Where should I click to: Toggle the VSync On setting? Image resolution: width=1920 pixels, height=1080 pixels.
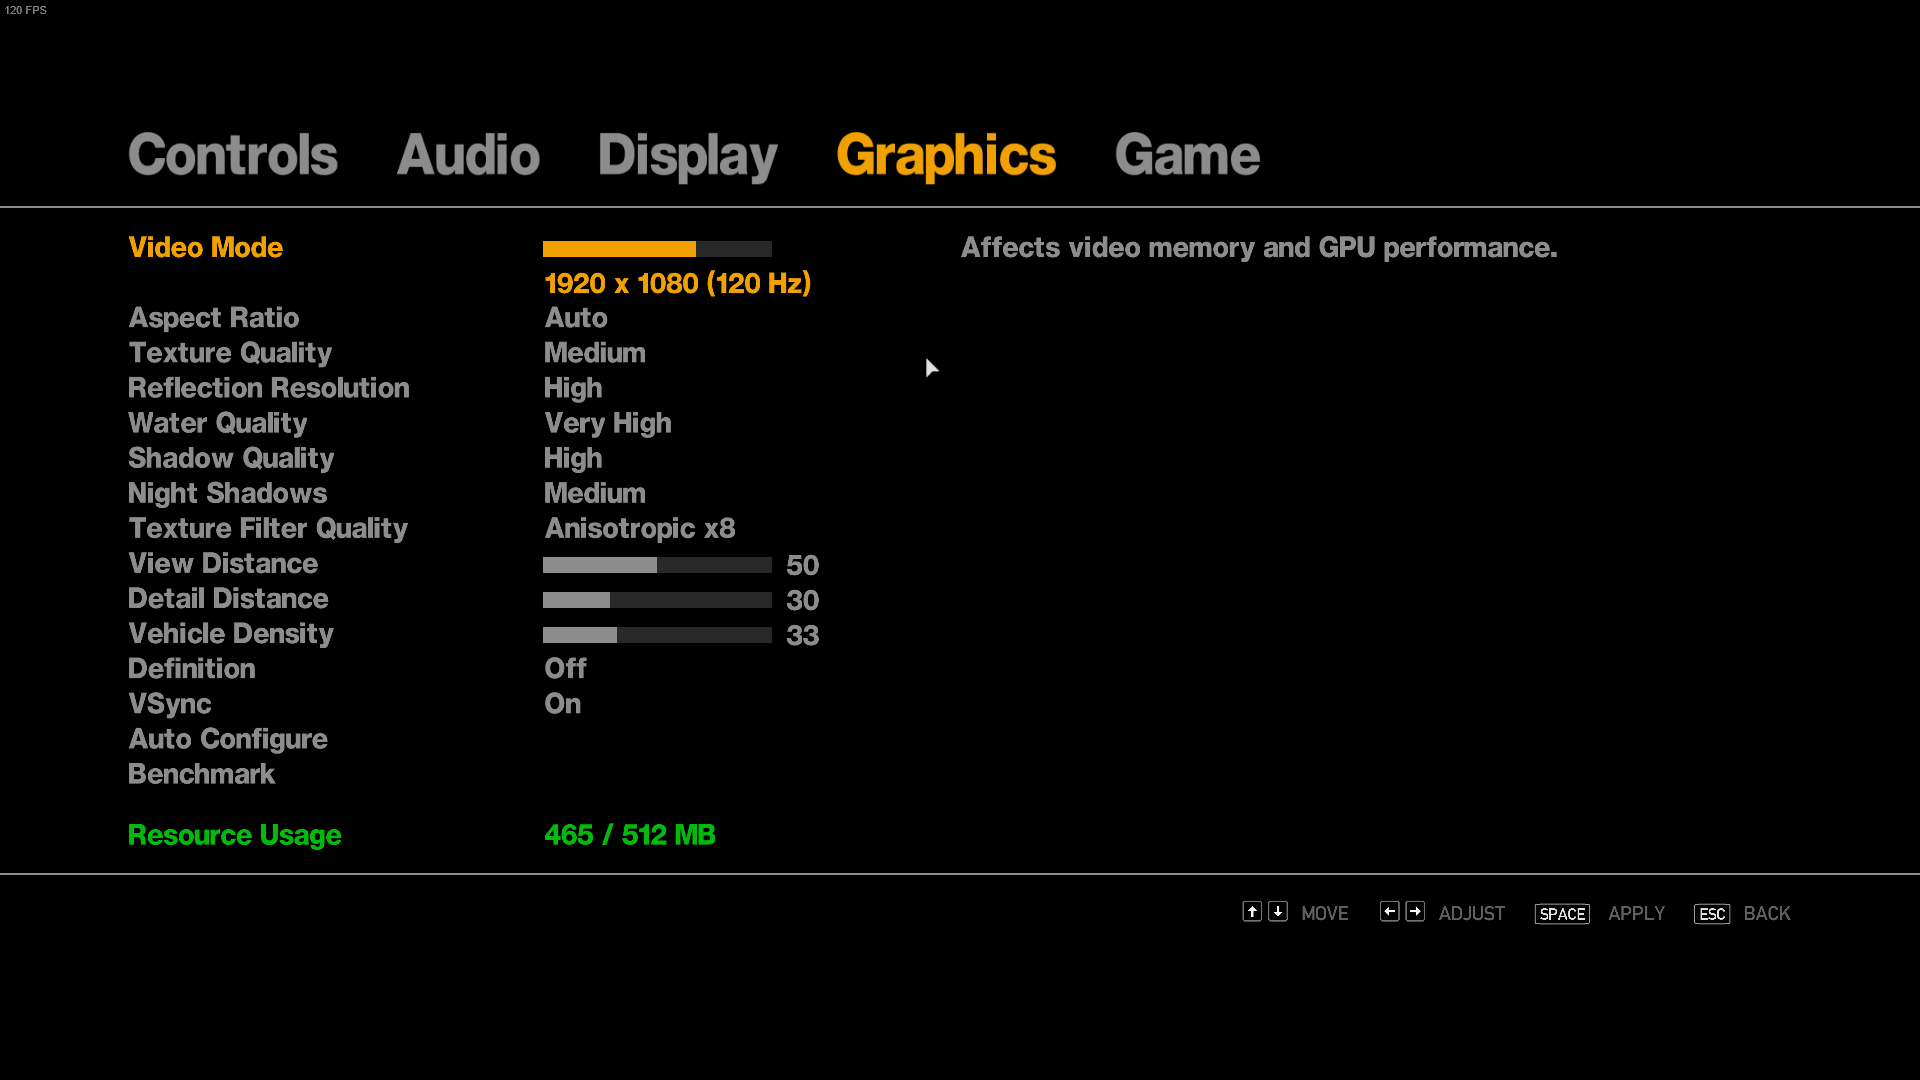[562, 704]
